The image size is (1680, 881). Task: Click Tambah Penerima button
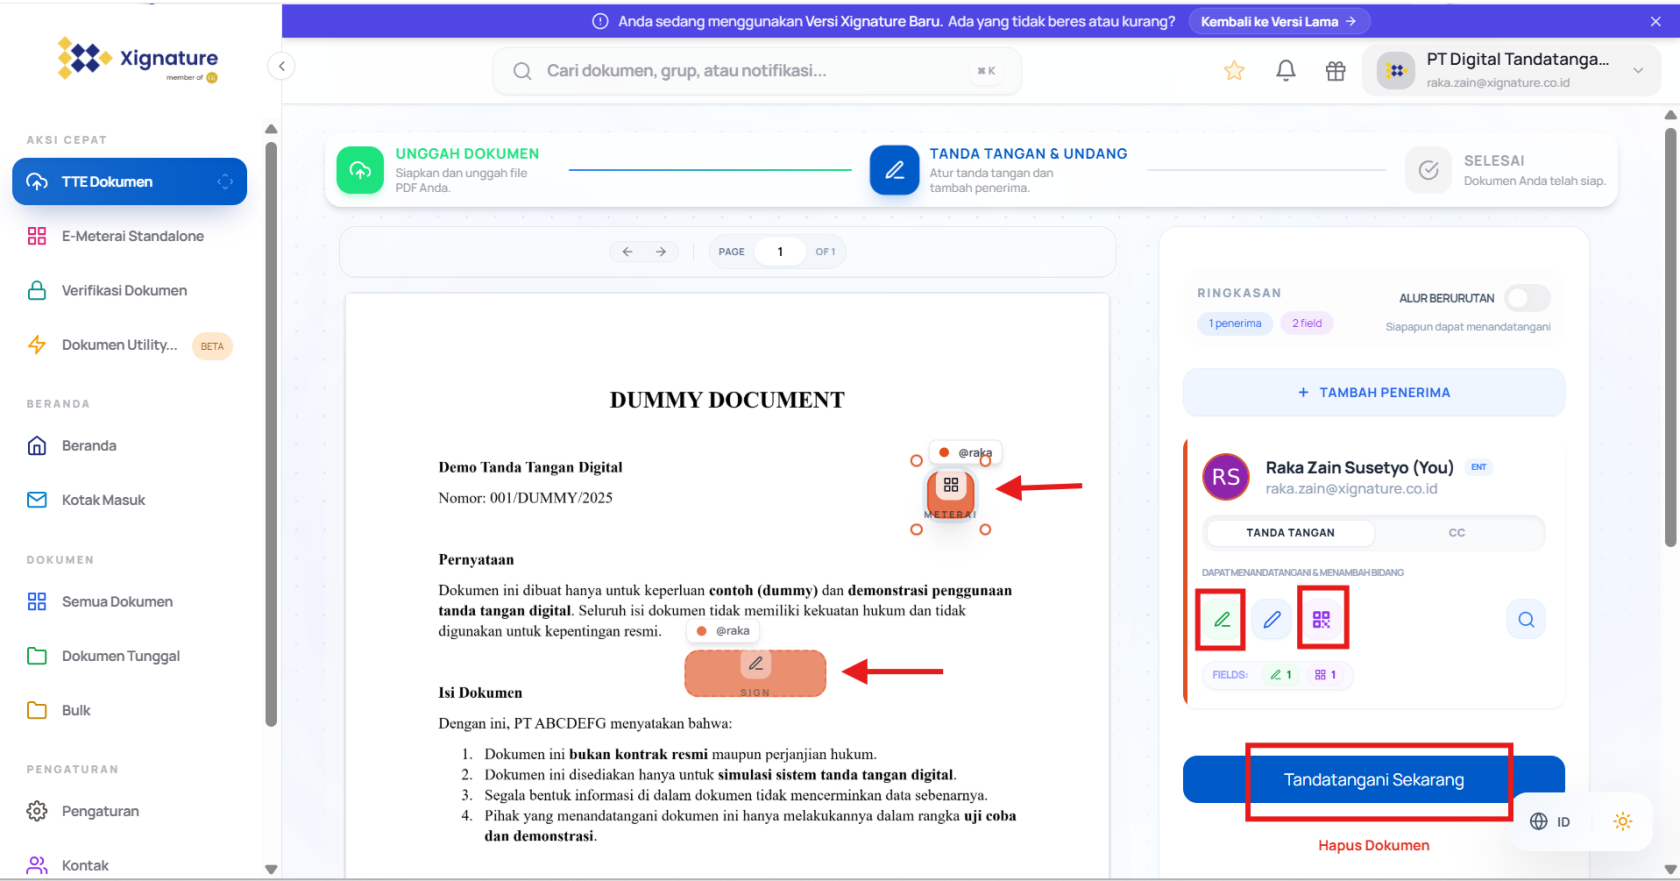(x=1374, y=393)
